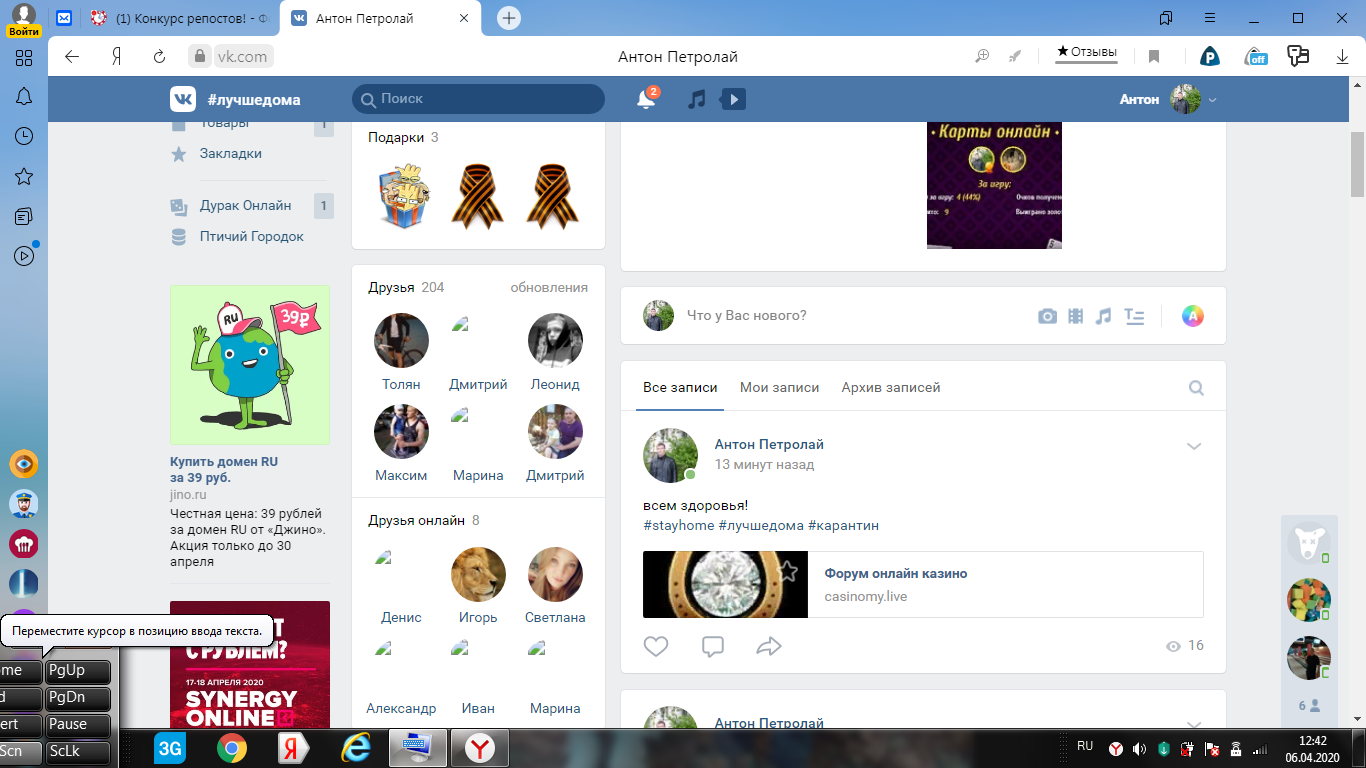Open browser sidebar notifications bell

[x=24, y=97]
